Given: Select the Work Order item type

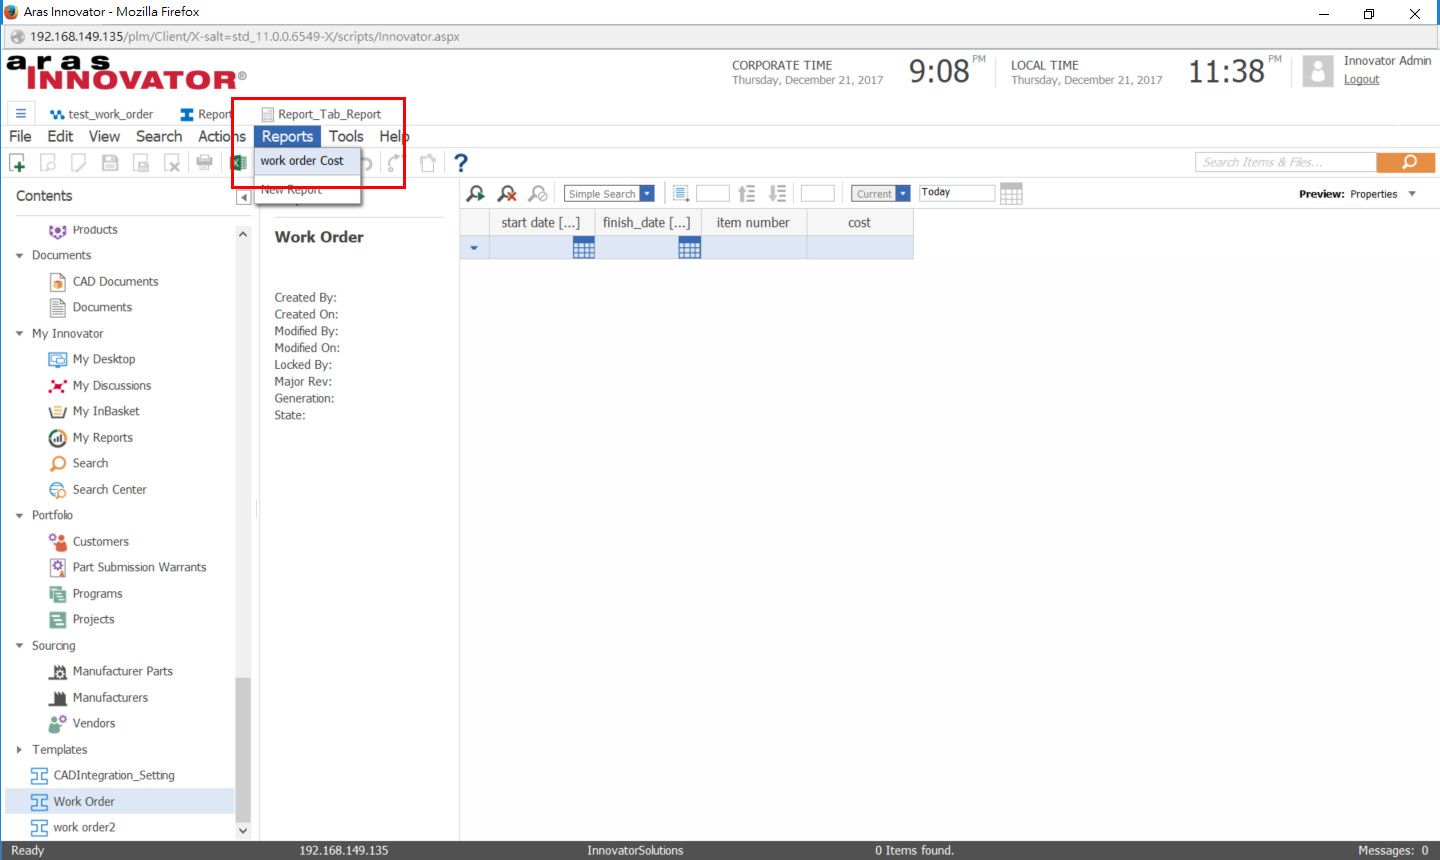Looking at the screenshot, I should click(x=84, y=802).
